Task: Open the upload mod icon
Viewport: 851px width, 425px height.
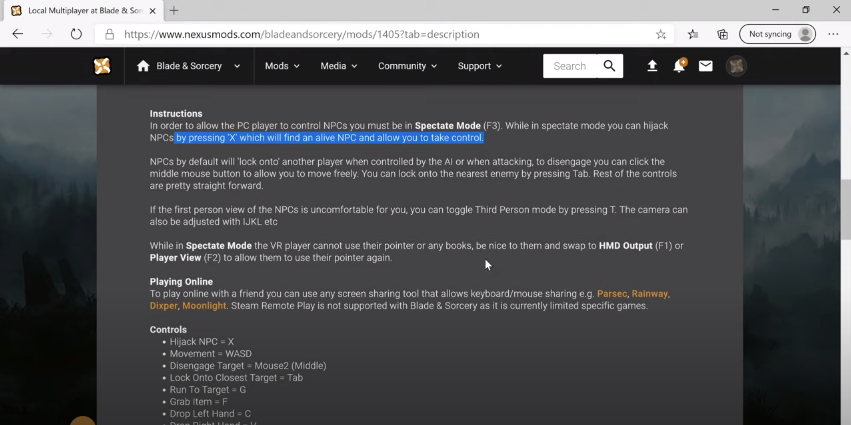Action: (x=652, y=66)
